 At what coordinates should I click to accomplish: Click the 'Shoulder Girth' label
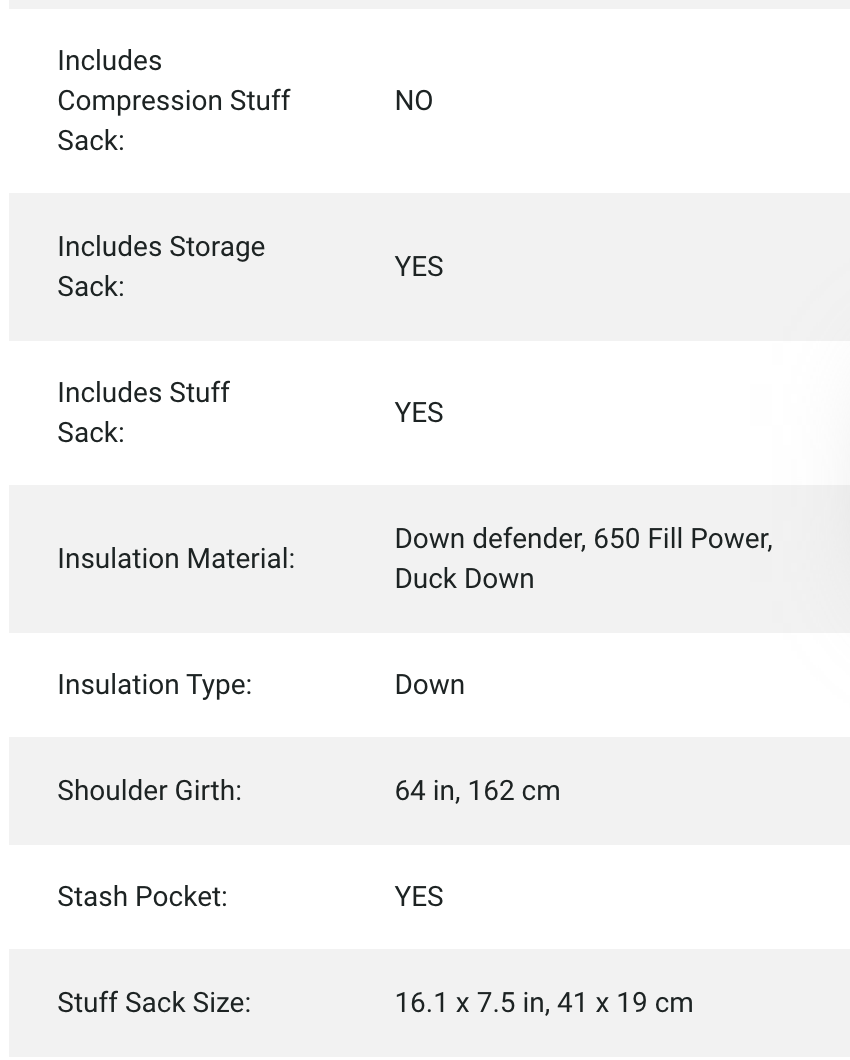click(x=149, y=790)
